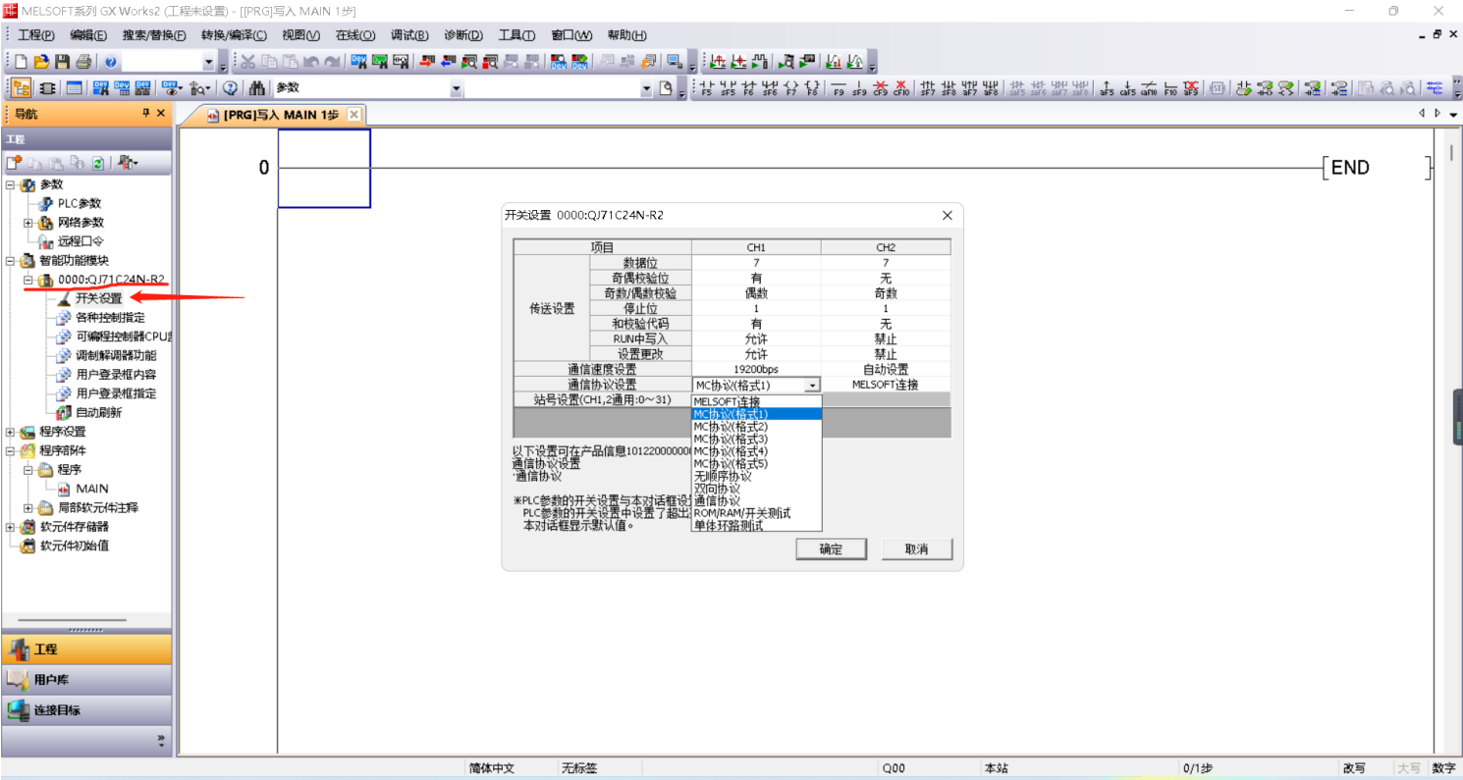Click the F5 open contact ladder symbol
This screenshot has height=780, width=1463.
point(707,88)
